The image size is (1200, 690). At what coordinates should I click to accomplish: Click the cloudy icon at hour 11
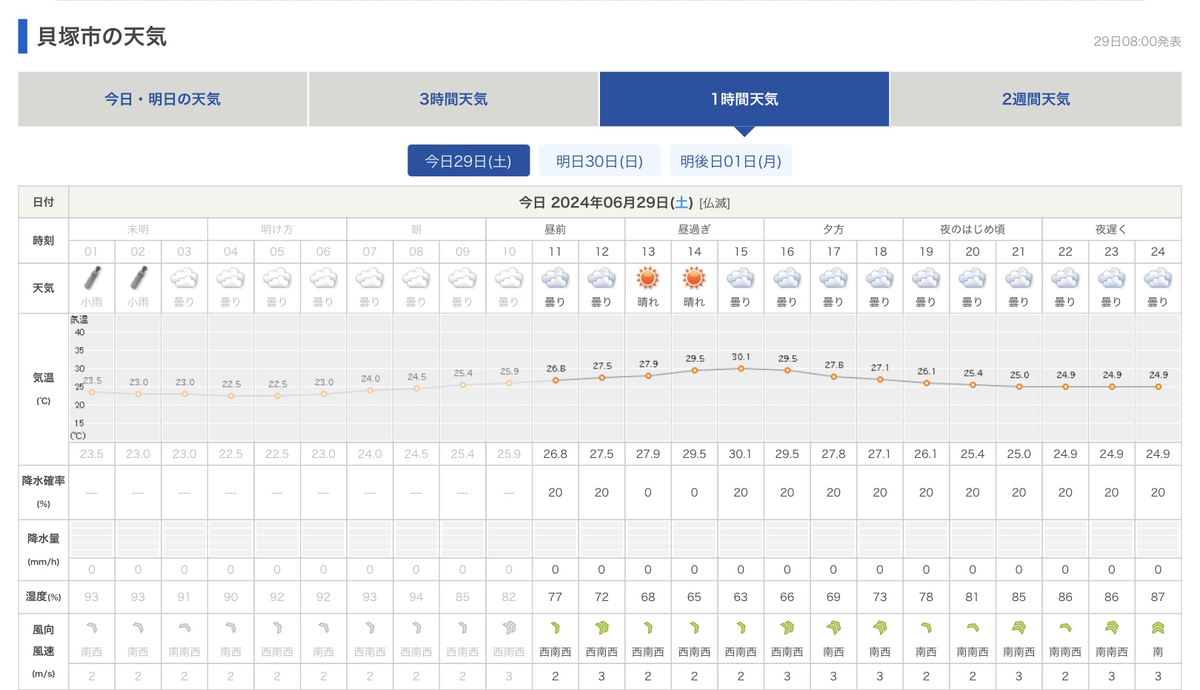(x=555, y=278)
